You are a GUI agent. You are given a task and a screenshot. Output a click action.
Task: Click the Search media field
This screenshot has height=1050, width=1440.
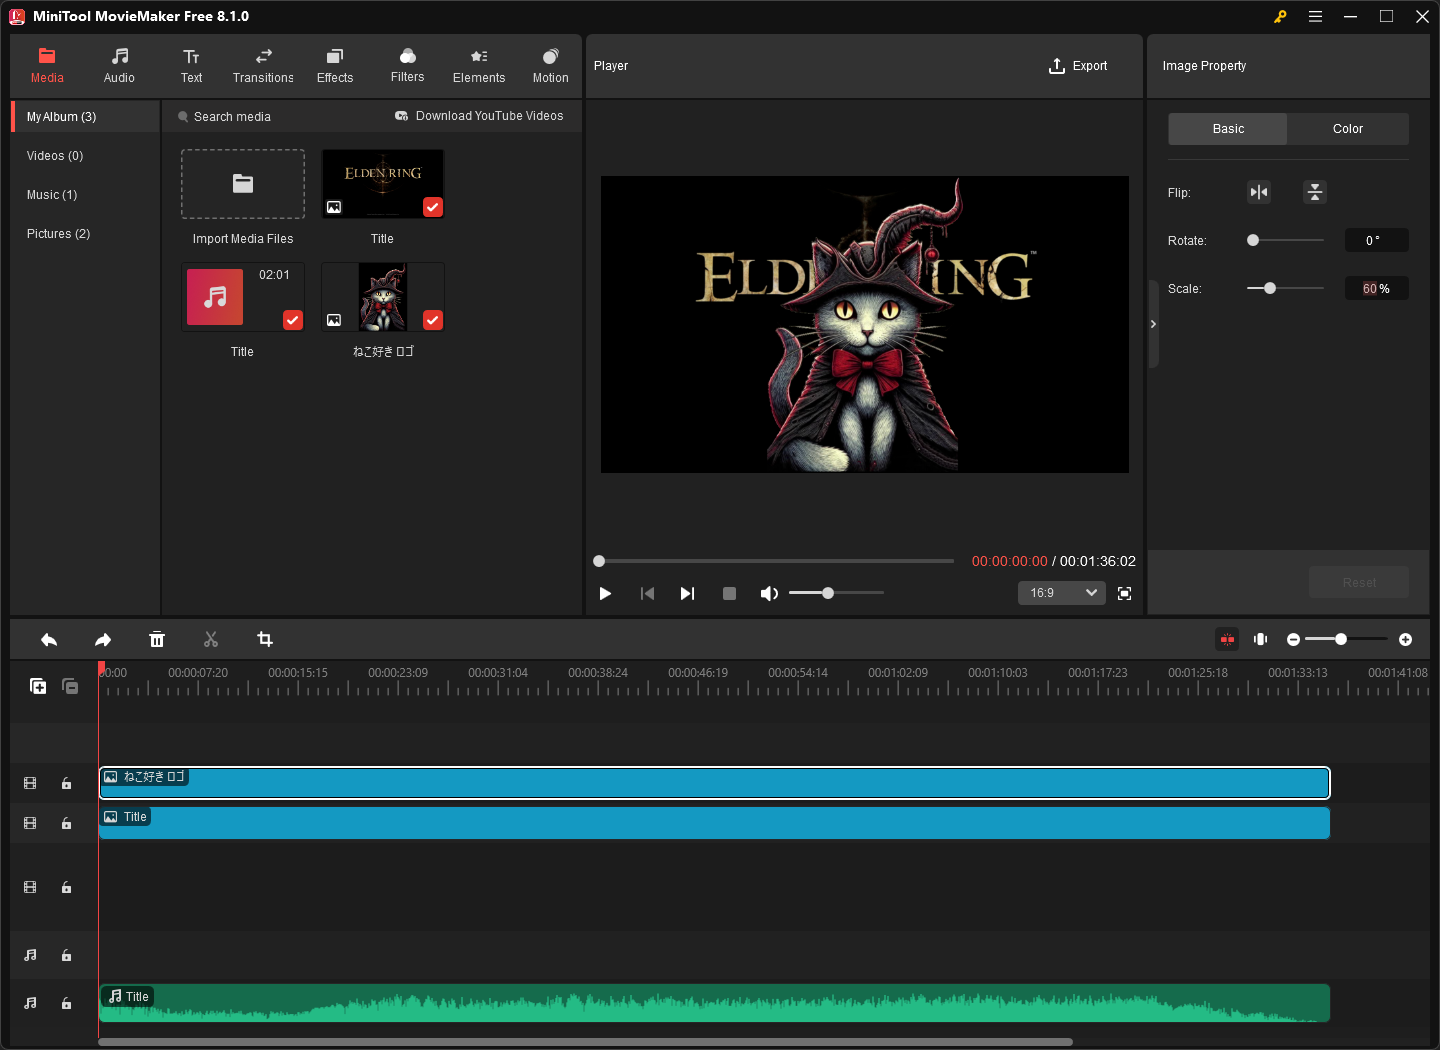[233, 117]
